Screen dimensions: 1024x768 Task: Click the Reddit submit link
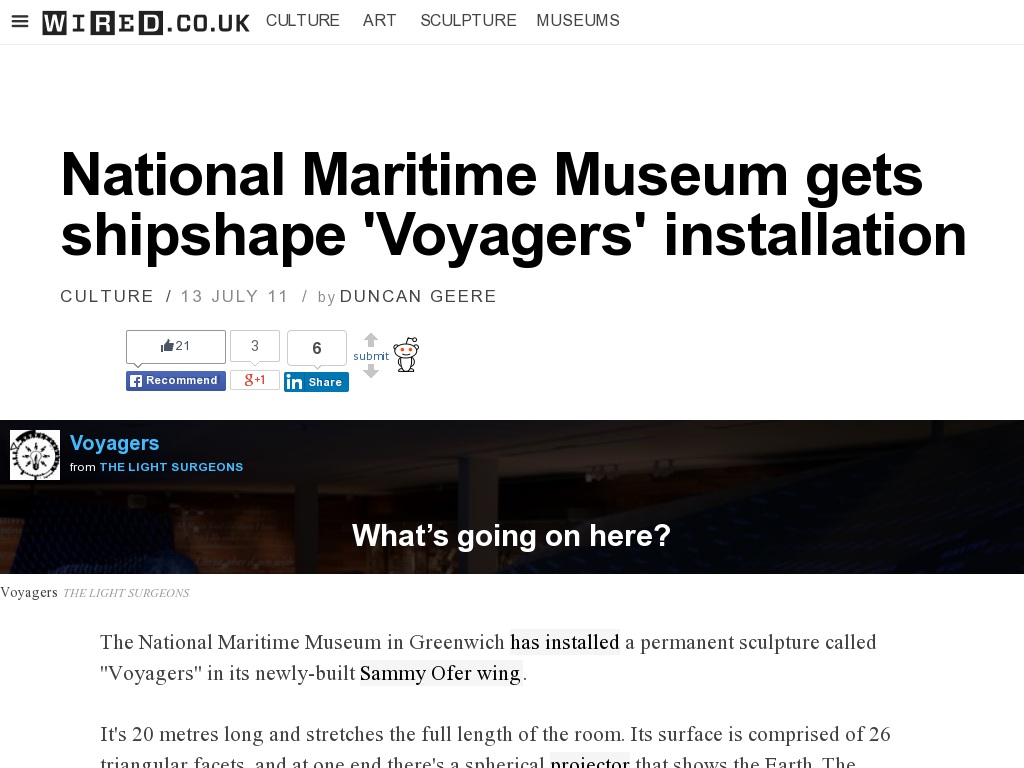371,356
